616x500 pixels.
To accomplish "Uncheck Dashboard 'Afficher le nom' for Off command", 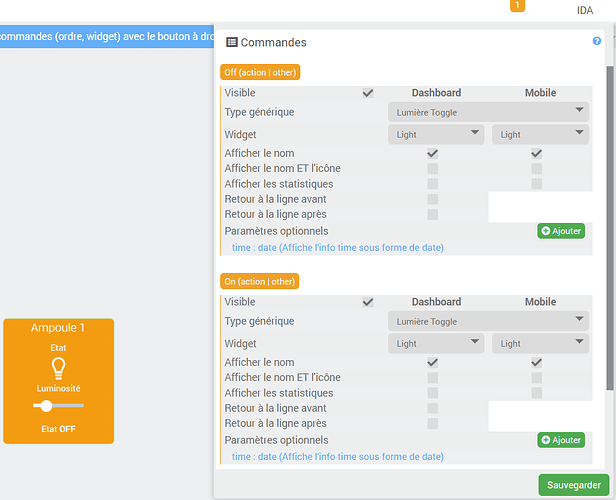I will tap(432, 154).
